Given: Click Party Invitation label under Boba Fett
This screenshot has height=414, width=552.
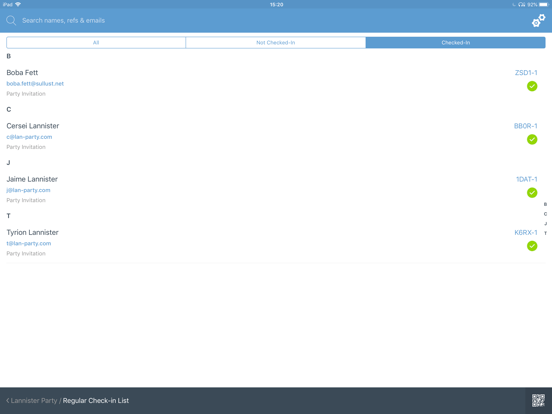Looking at the screenshot, I should pyautogui.click(x=26, y=94).
